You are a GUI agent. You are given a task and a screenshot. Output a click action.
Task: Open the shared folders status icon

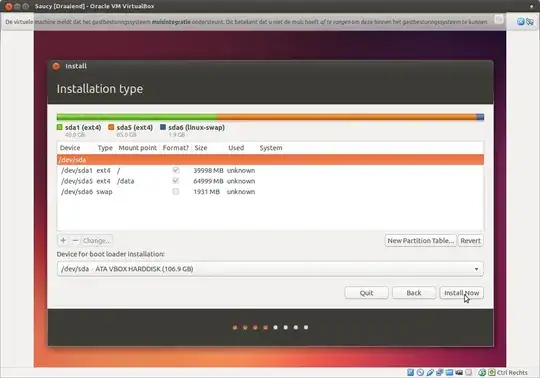point(449,372)
